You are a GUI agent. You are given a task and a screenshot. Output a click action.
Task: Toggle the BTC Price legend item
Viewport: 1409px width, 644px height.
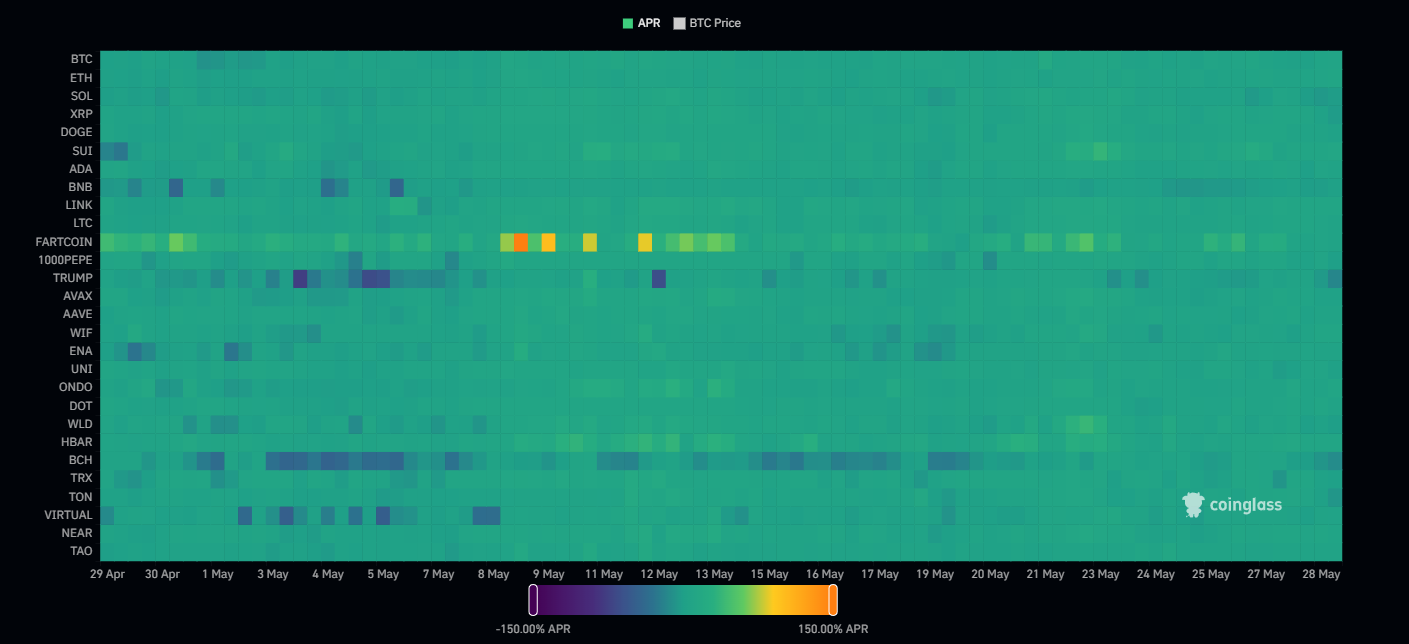707,23
